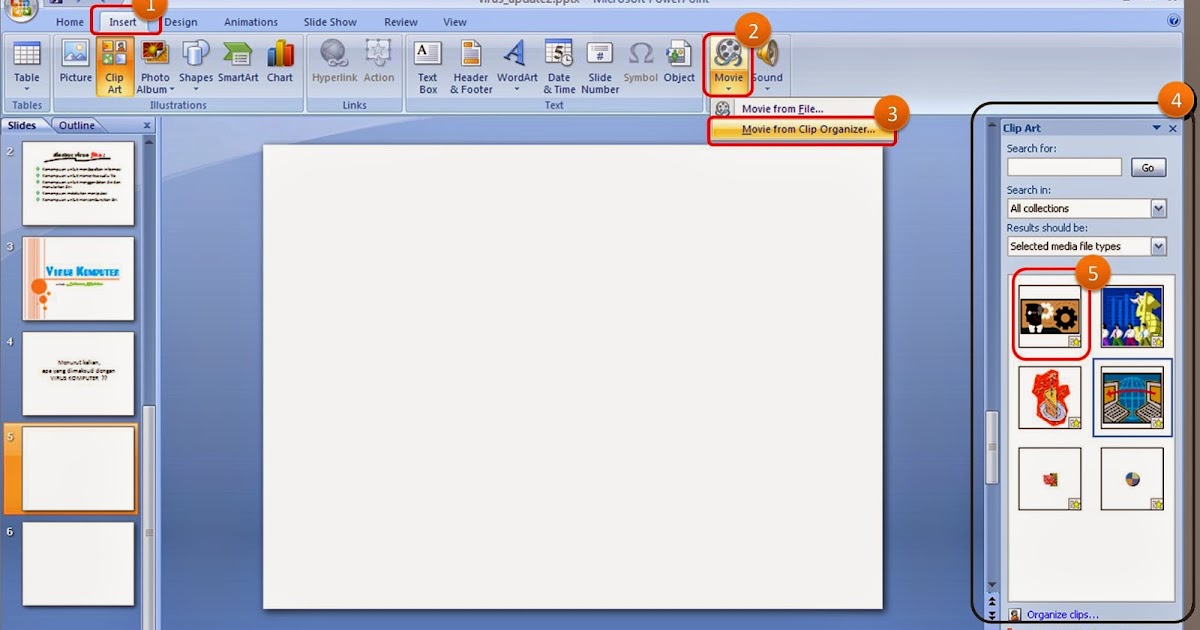This screenshot has height=630, width=1200.
Task: Select slide 2 thumbnail
Action: 78,183
